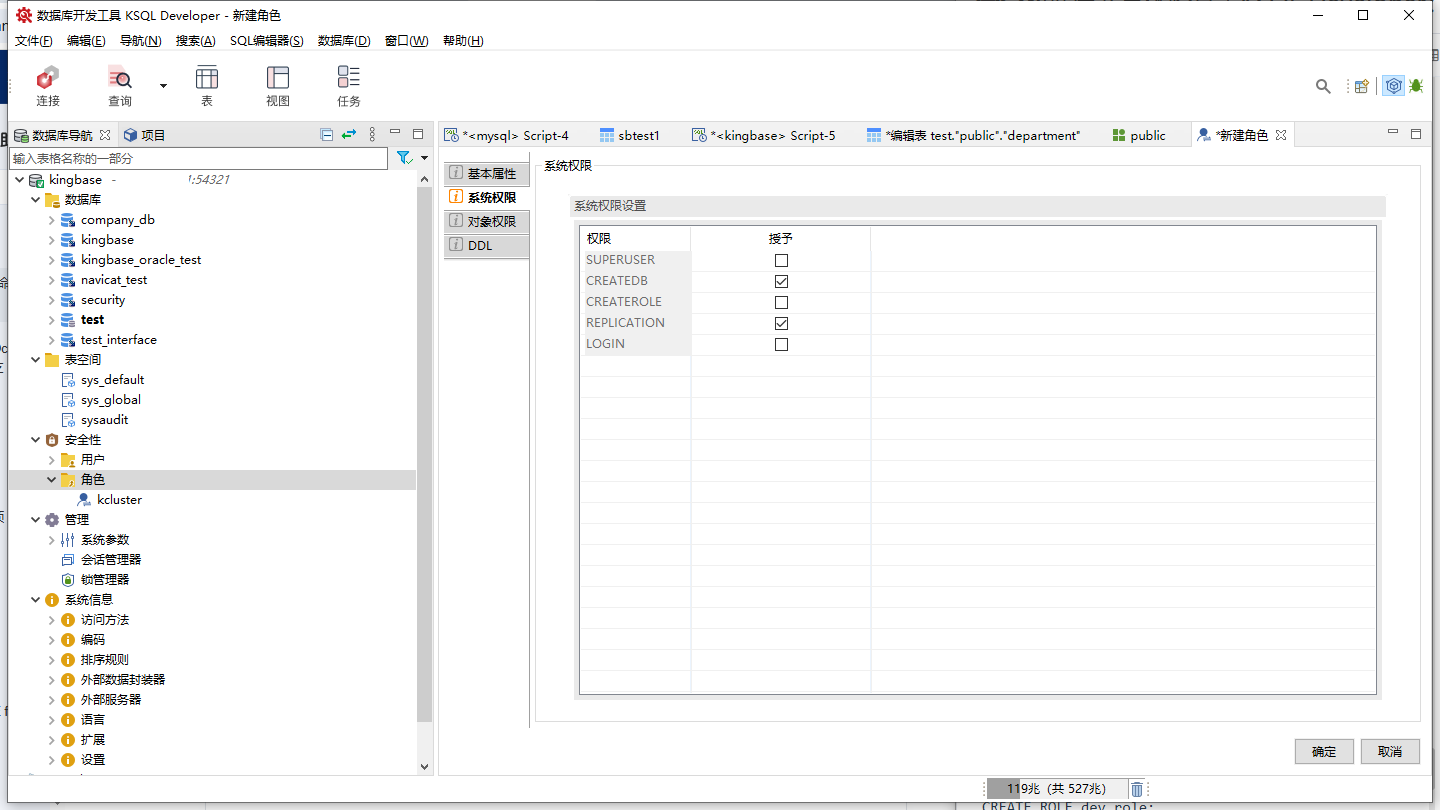Screen dimensions: 1440x810
Task: Click the collapse-all icon in the navigator header
Action: click(327, 134)
